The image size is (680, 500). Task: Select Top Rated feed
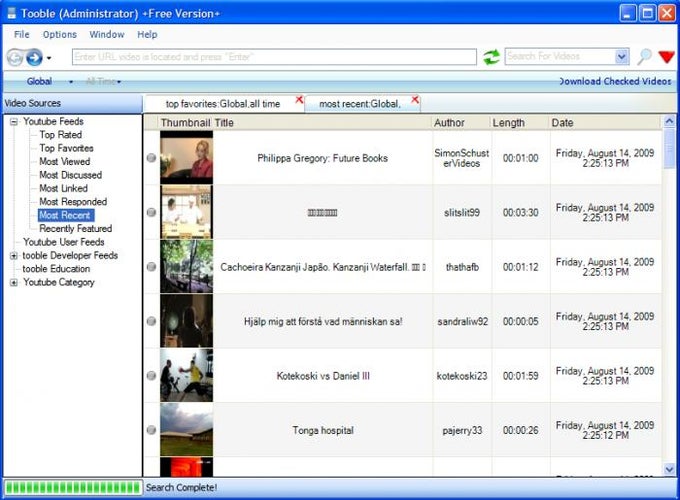click(60, 135)
